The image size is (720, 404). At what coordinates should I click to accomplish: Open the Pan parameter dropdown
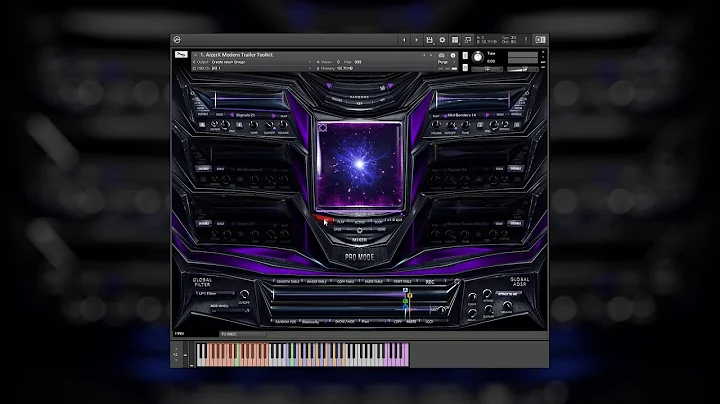(374, 322)
